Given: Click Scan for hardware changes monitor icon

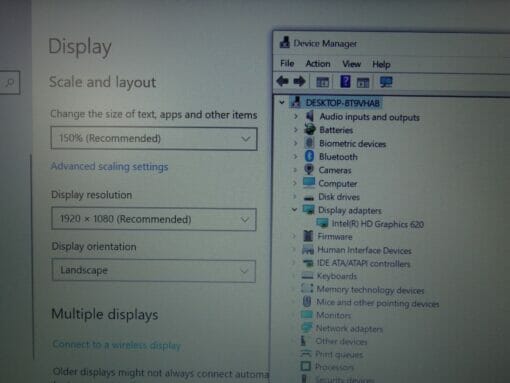Looking at the screenshot, I should coord(386,82).
